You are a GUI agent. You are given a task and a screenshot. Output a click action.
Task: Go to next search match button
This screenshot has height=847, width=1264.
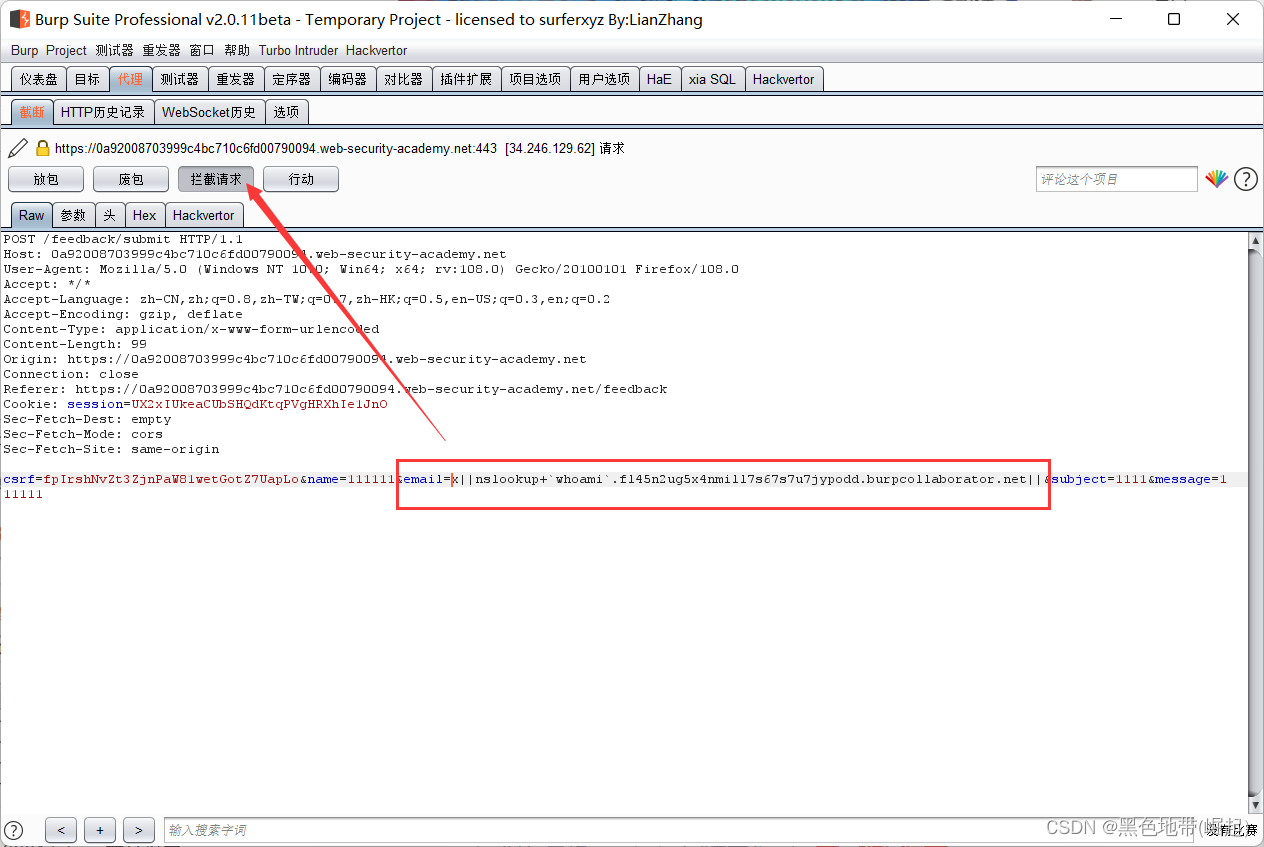pos(139,830)
